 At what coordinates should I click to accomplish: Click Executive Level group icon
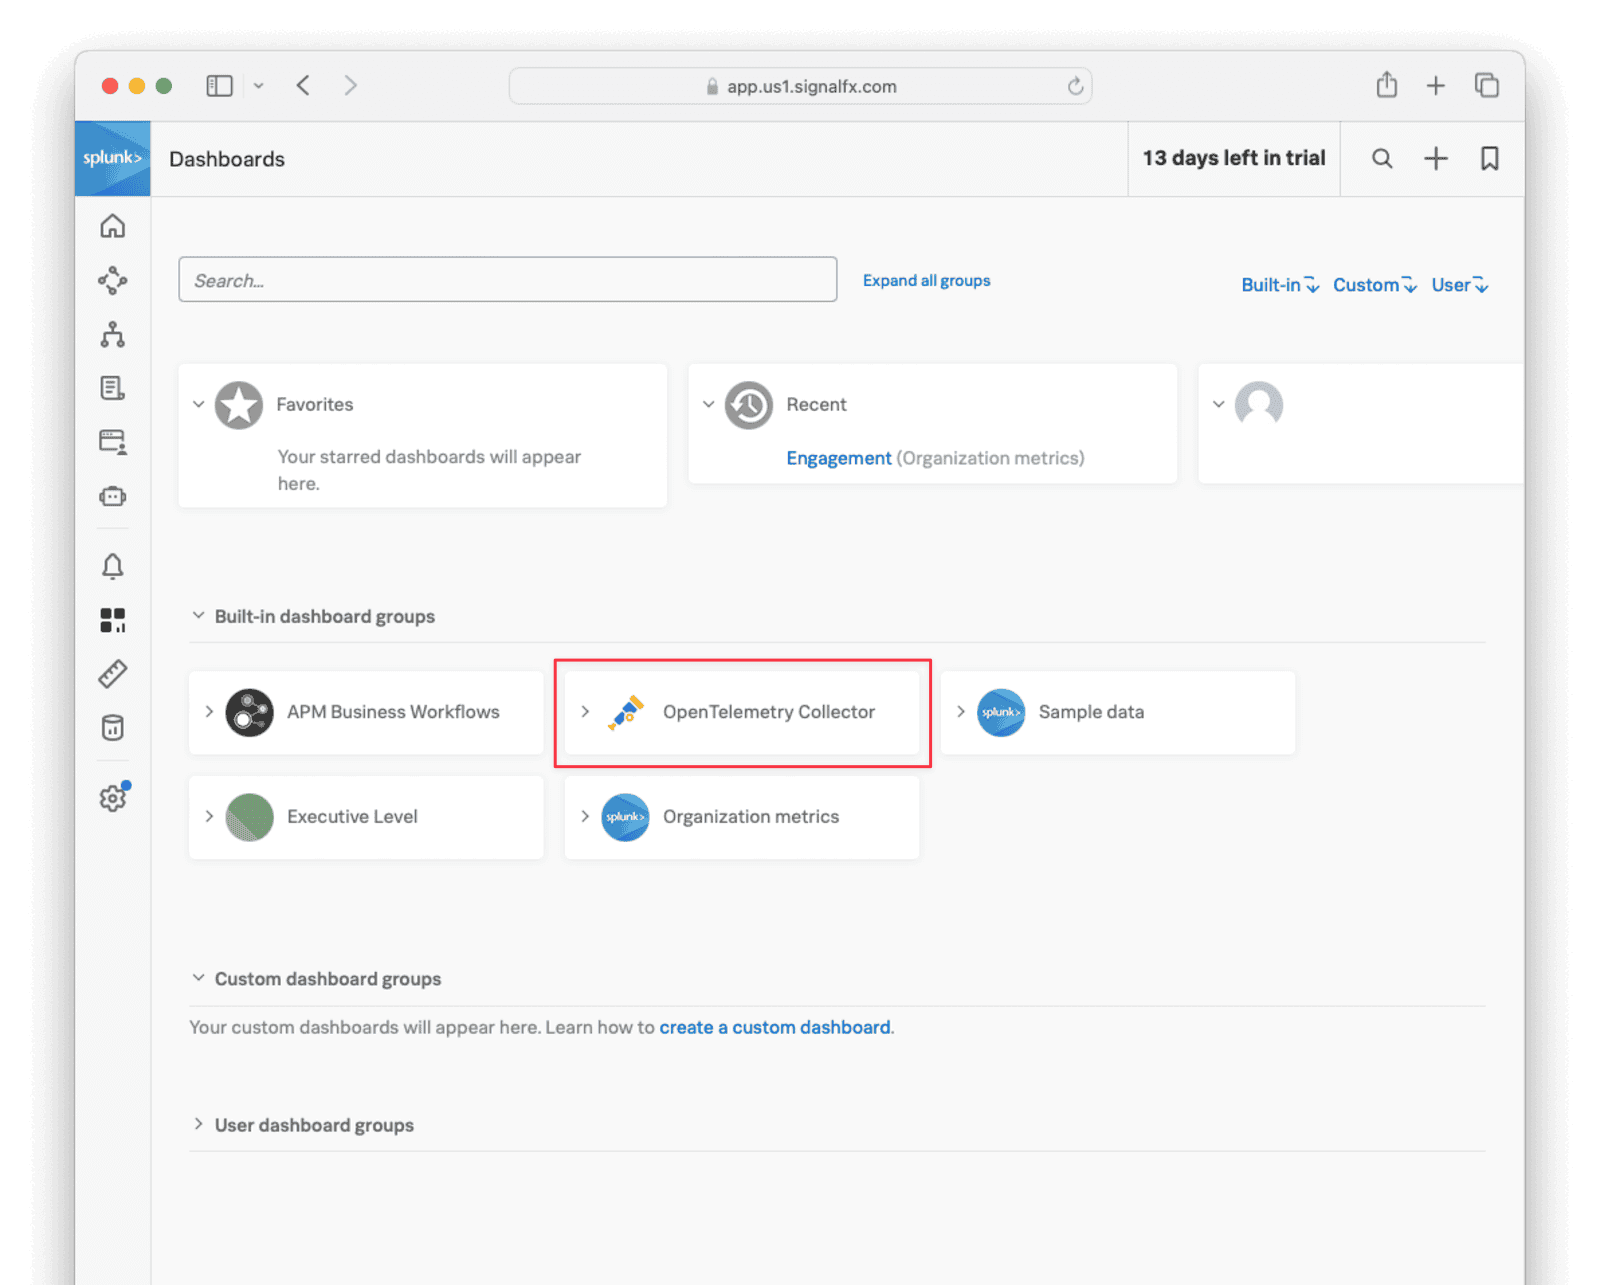tap(250, 817)
